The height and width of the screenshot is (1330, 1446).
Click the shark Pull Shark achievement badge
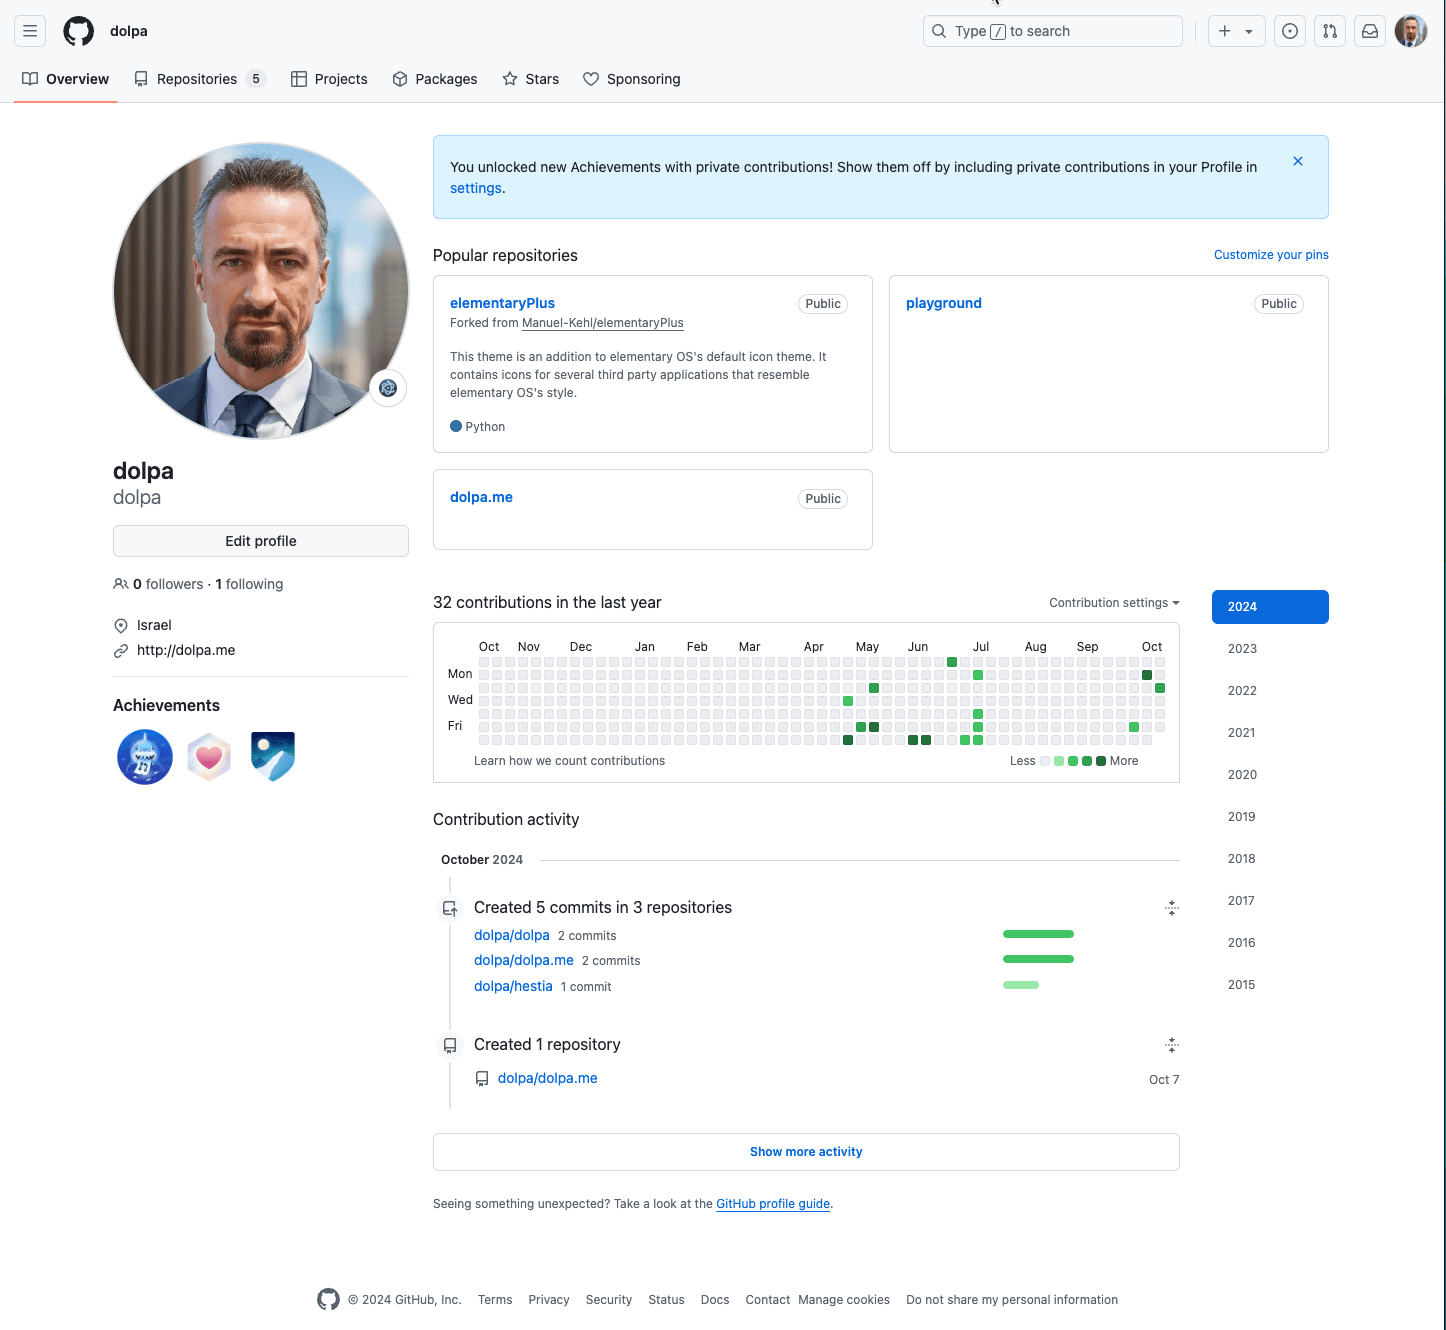[x=145, y=757]
